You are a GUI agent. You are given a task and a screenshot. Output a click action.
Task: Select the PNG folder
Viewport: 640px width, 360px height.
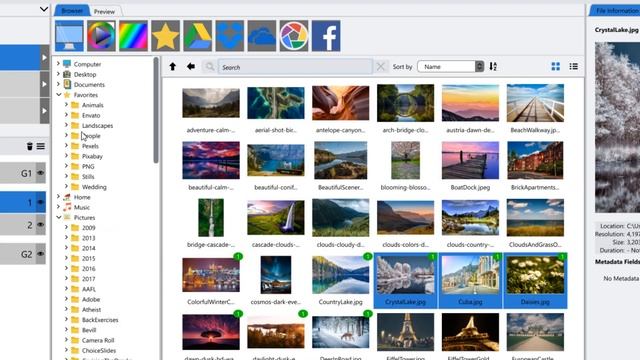click(88, 166)
